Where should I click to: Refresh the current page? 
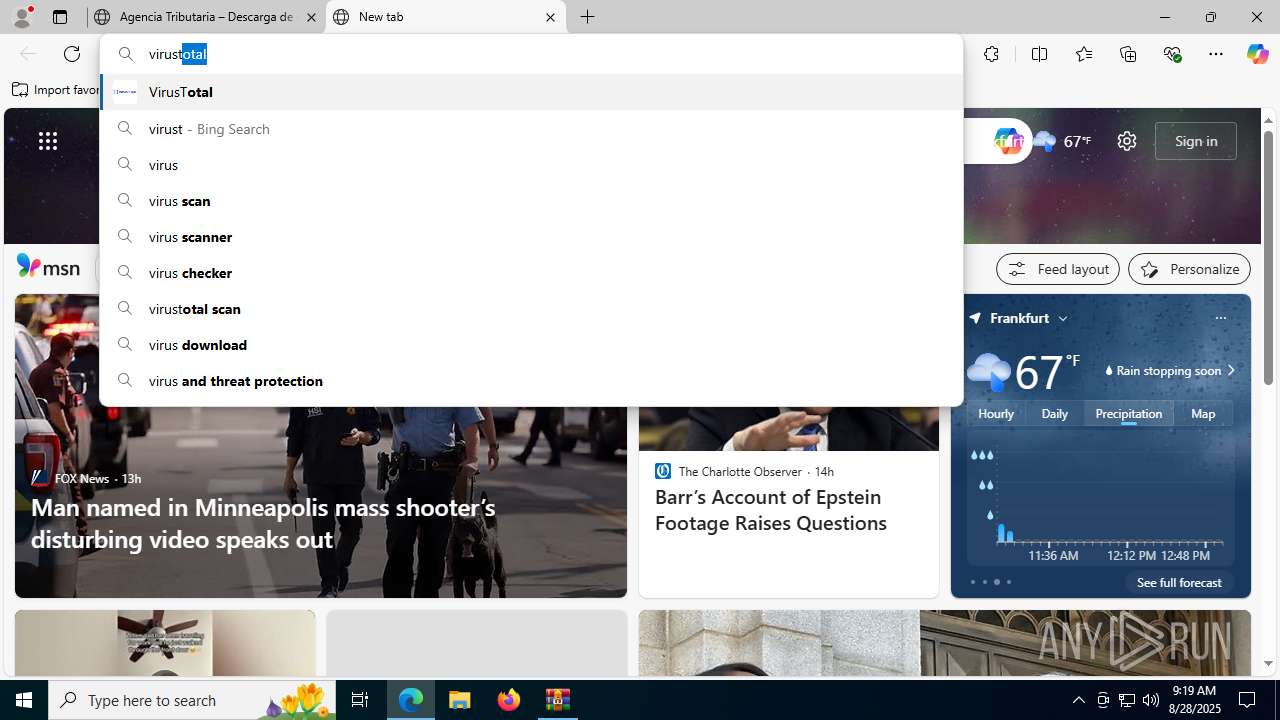[72, 54]
